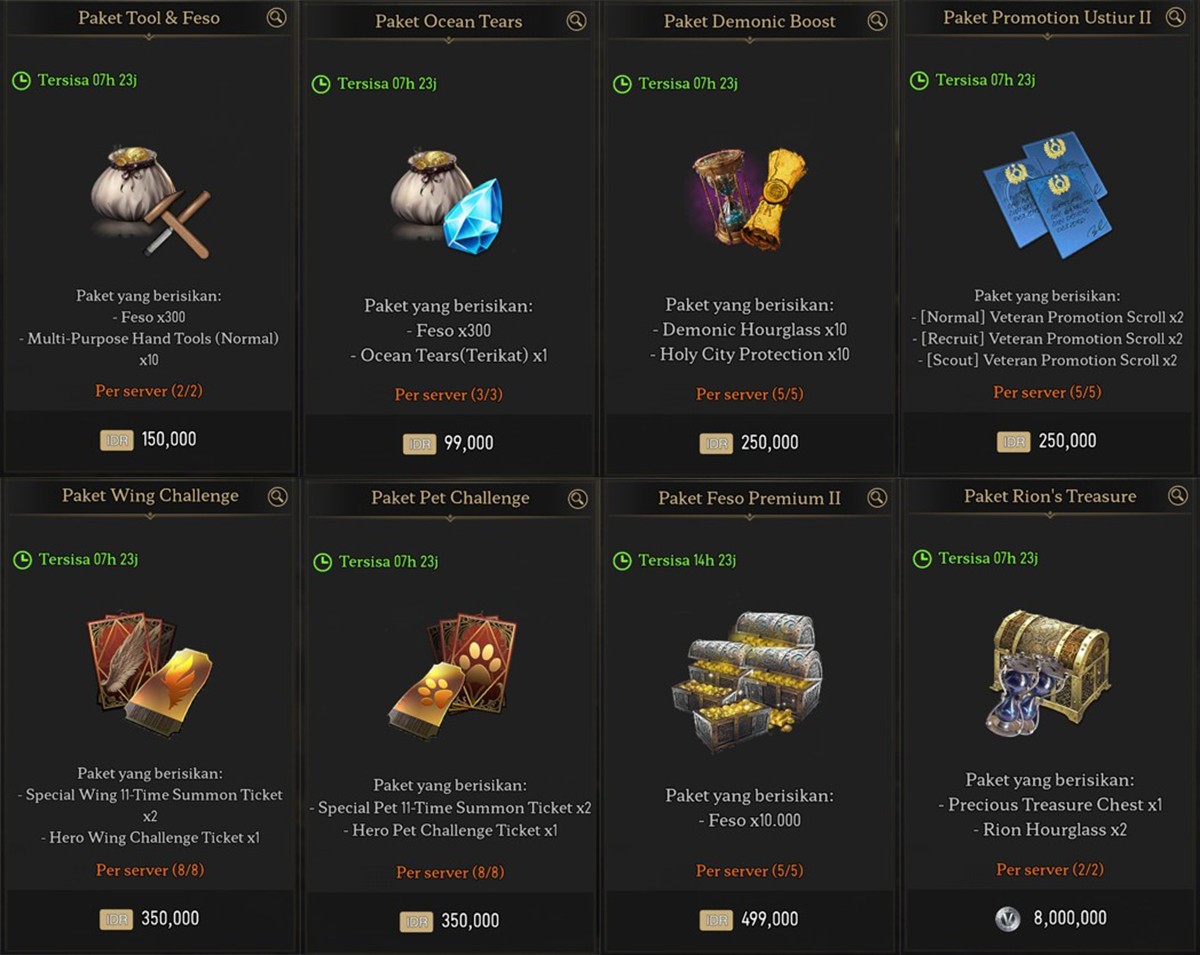1200x955 pixels.
Task: Click the Paket Wing Challenge title
Action: [150, 496]
